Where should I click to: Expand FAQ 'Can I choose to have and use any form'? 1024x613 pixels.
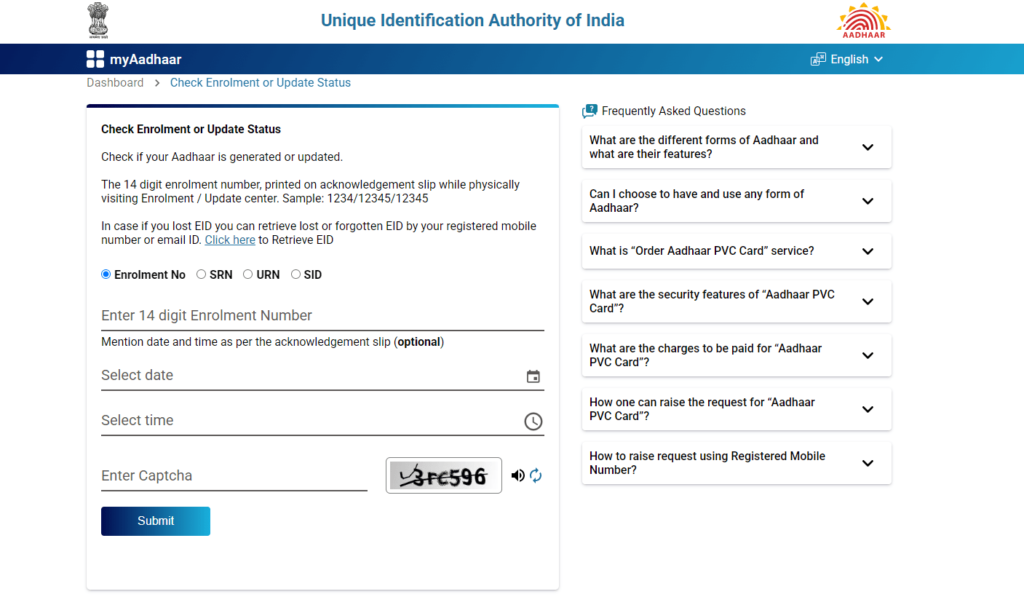(x=736, y=201)
